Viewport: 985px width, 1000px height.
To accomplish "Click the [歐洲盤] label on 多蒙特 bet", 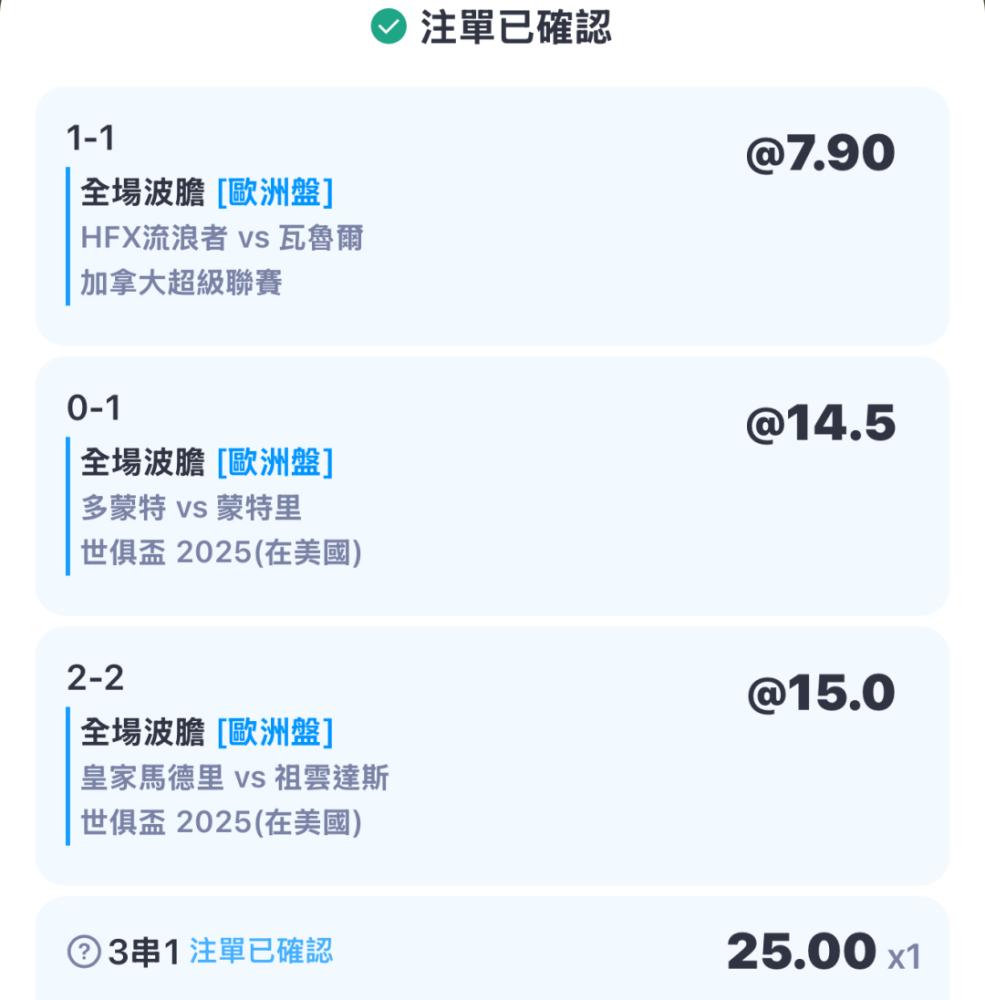I will point(275,462).
